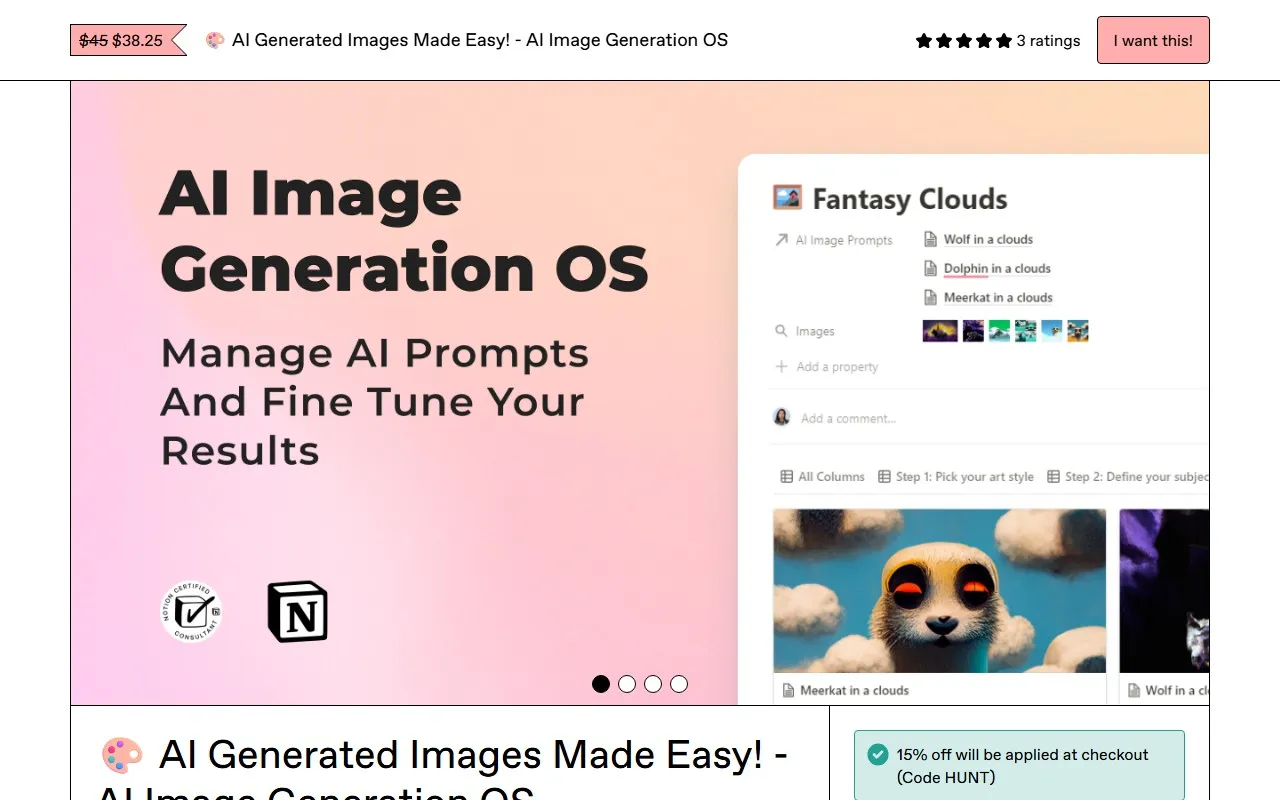Click the Fantasy Clouds page icon
1280x800 pixels.
tap(787, 197)
